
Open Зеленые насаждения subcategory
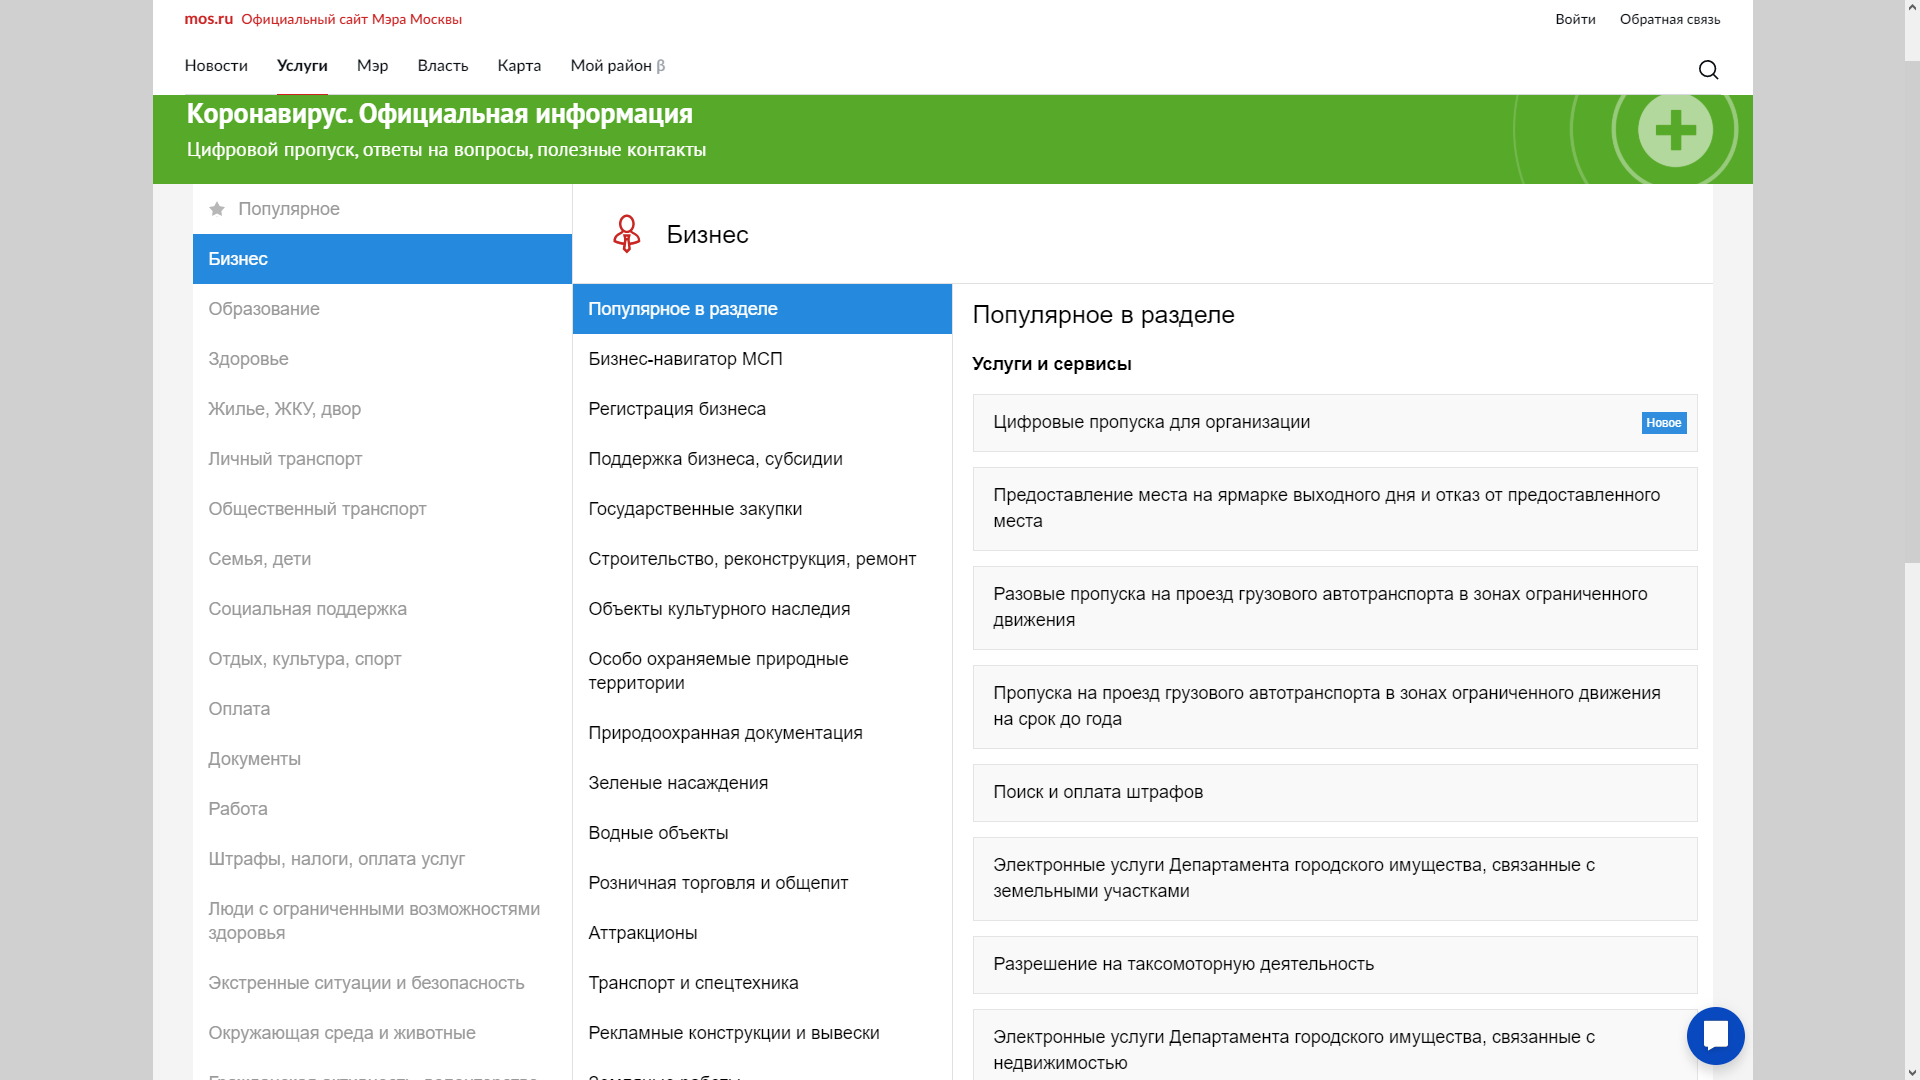point(762,783)
